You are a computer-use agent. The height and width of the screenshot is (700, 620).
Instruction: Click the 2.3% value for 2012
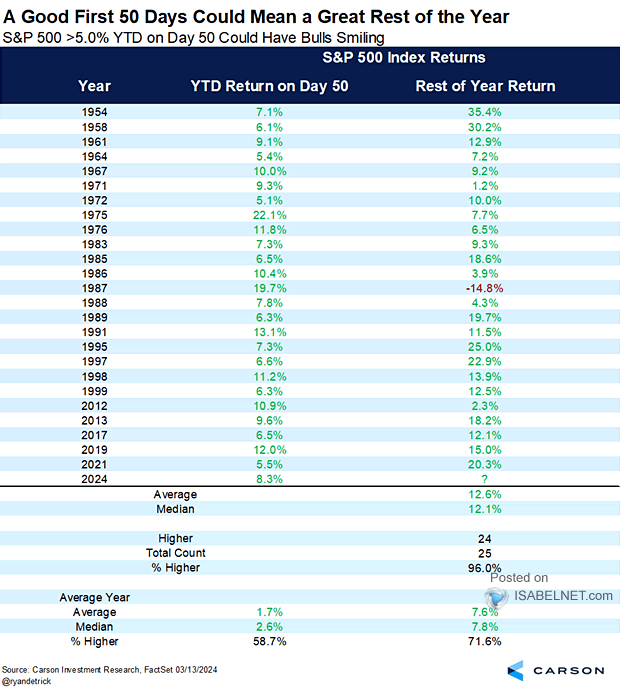(484, 406)
